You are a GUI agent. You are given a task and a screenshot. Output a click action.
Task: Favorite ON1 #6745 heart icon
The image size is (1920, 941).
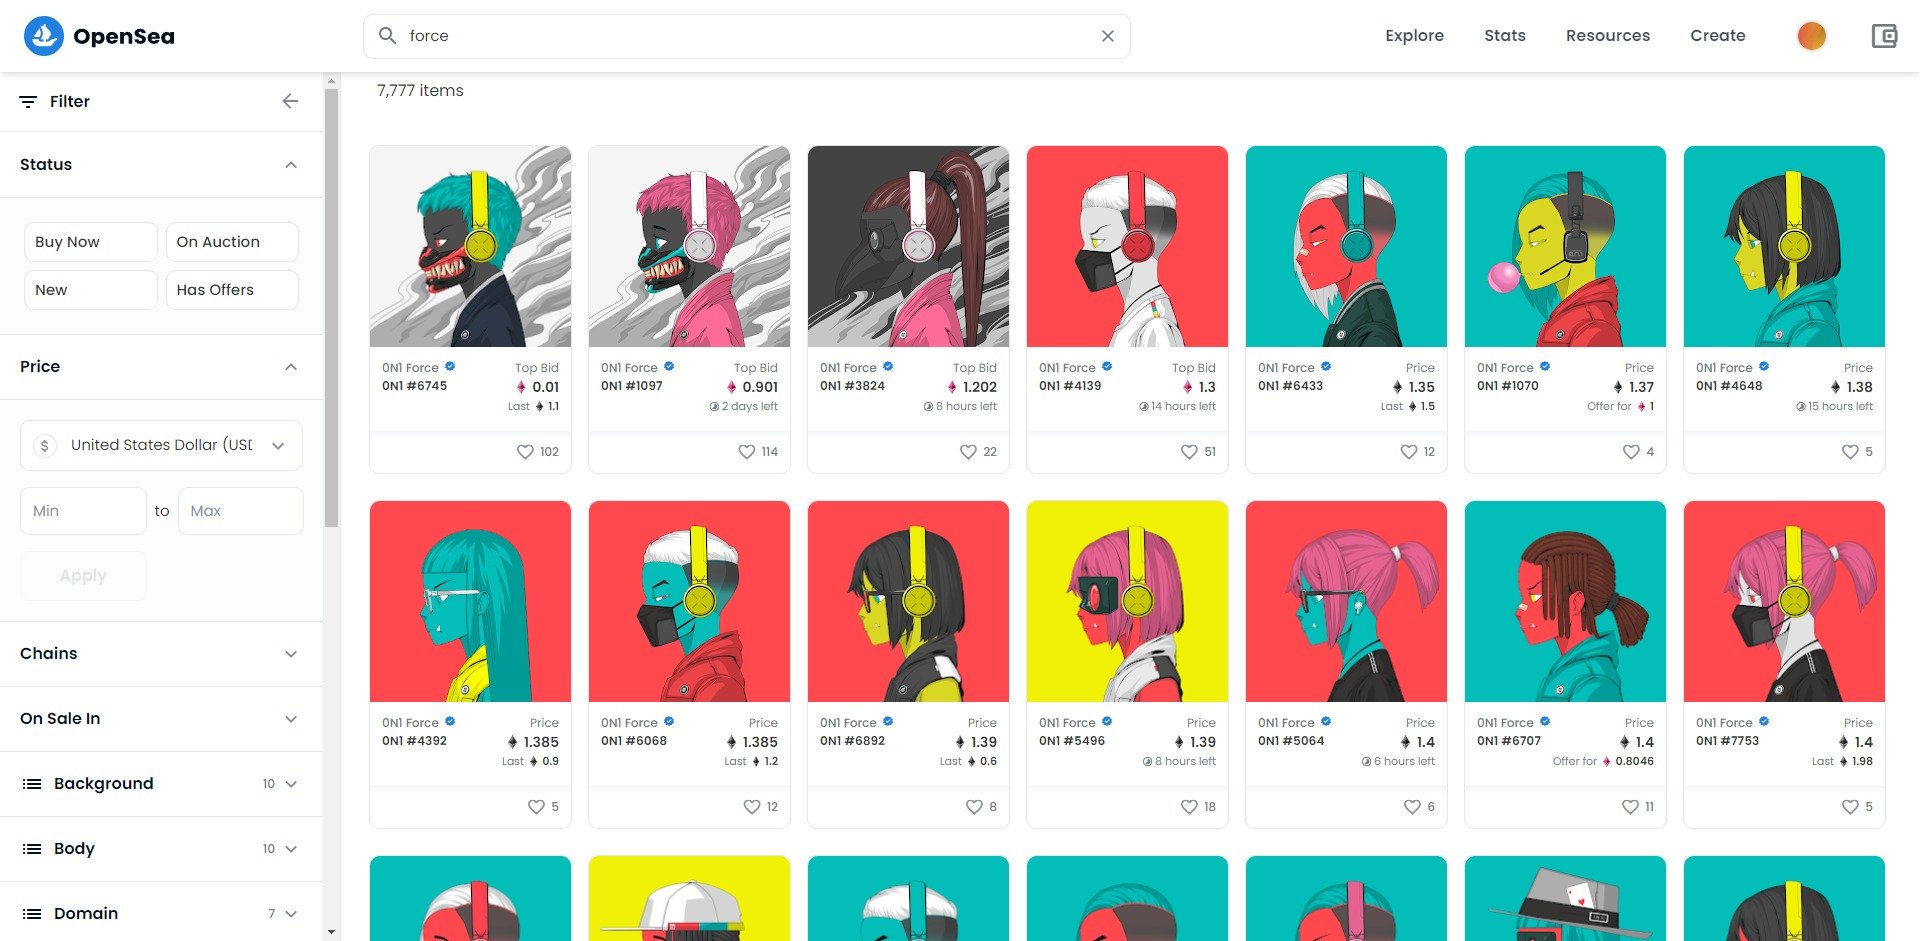tap(525, 452)
